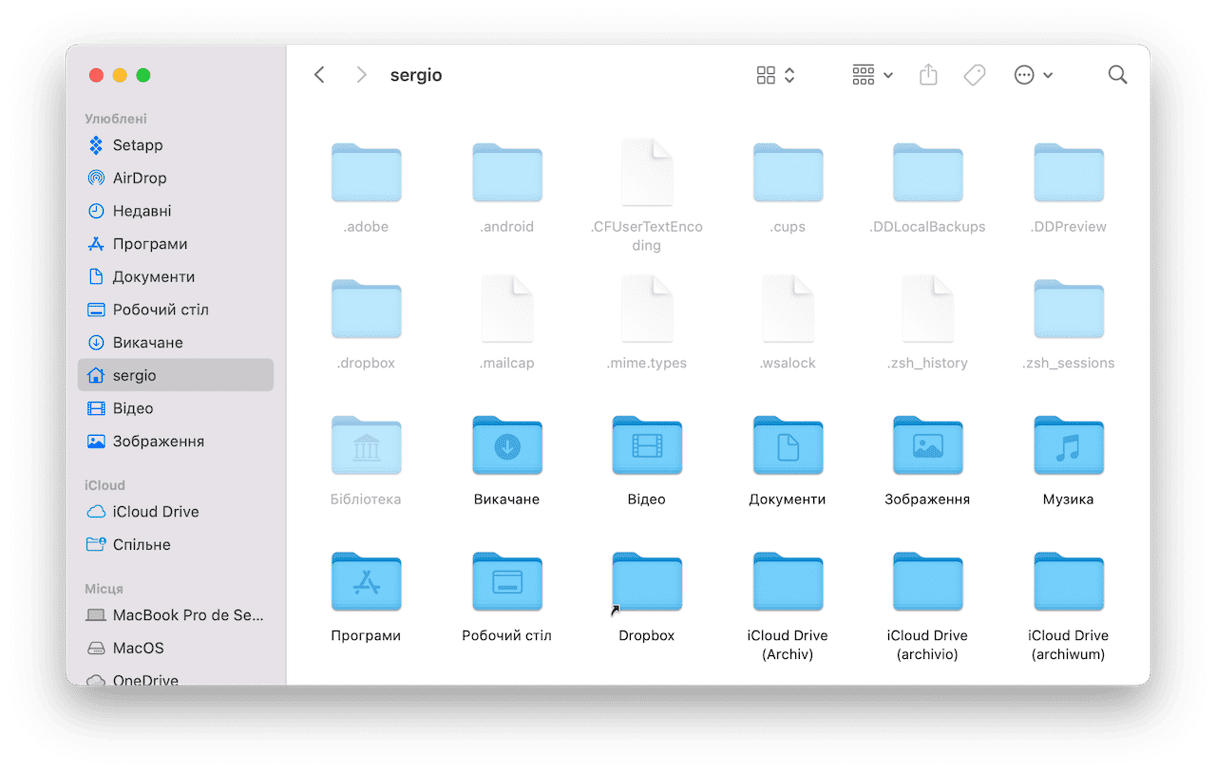The image size is (1216, 772).
Task: Select the .CFUserTextEncoding file
Action: pos(646,173)
